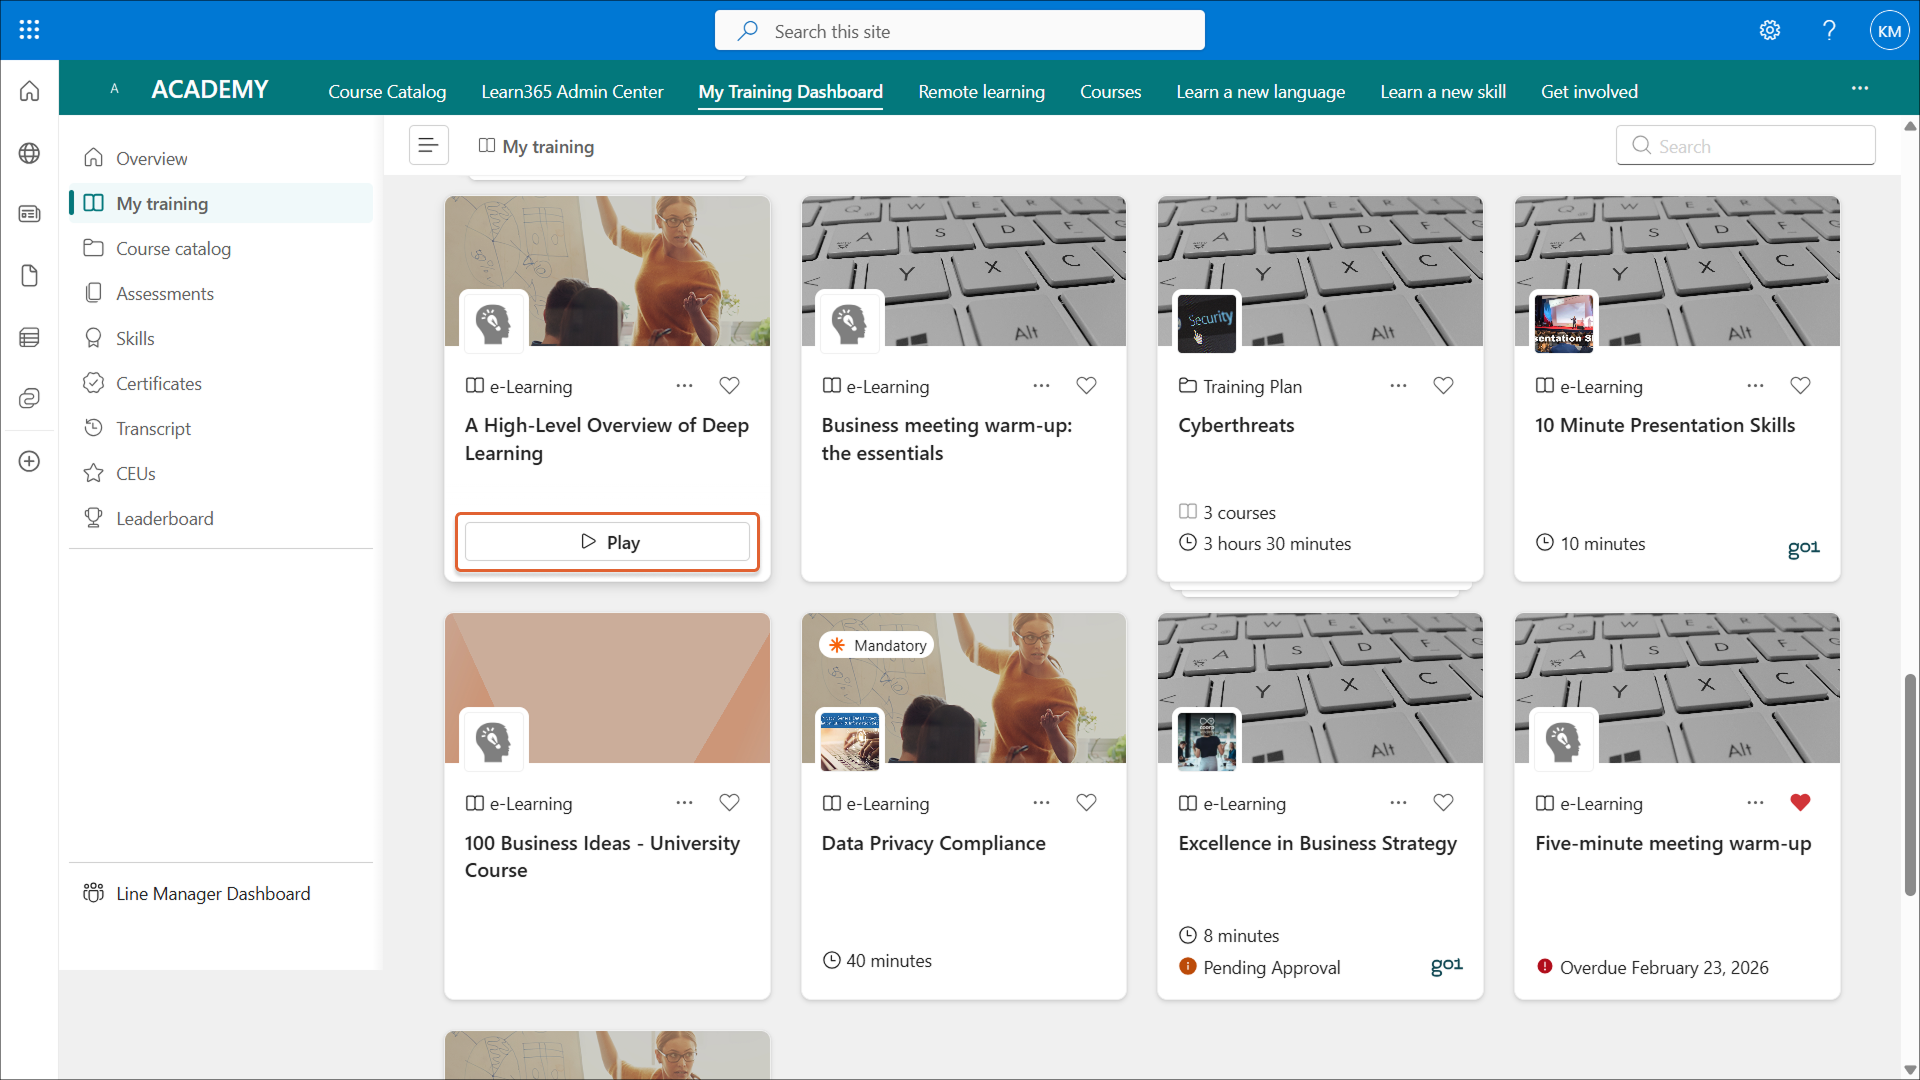
Task: Open Leaderboard in the sidebar
Action: (x=221, y=518)
